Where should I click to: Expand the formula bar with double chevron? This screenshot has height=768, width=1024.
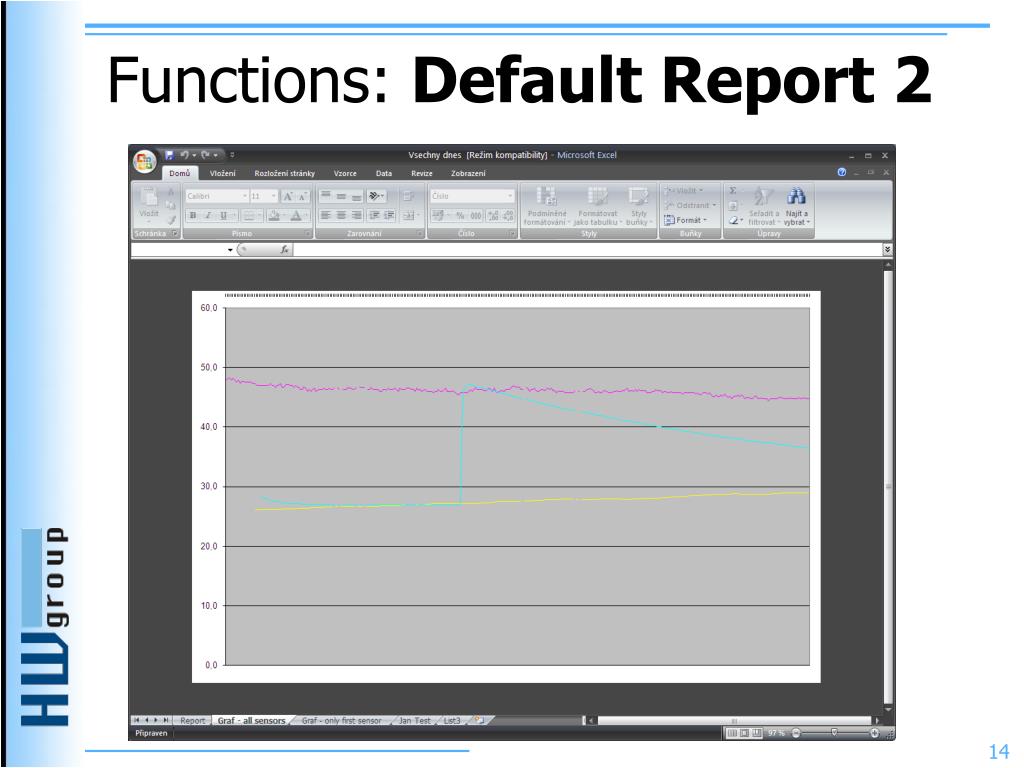(x=888, y=249)
